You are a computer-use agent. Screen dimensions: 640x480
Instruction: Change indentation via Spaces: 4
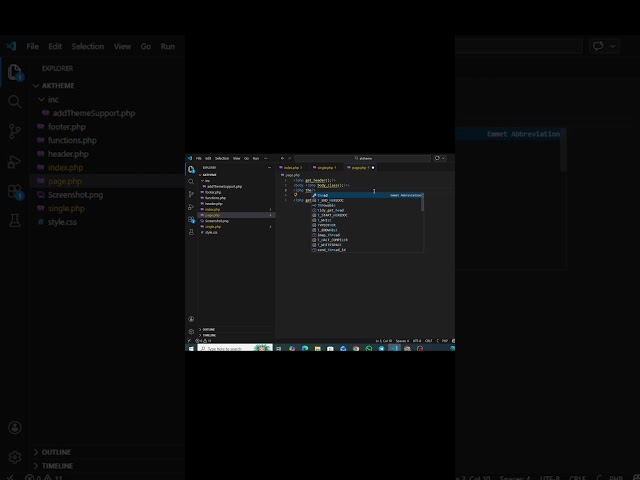(402, 341)
